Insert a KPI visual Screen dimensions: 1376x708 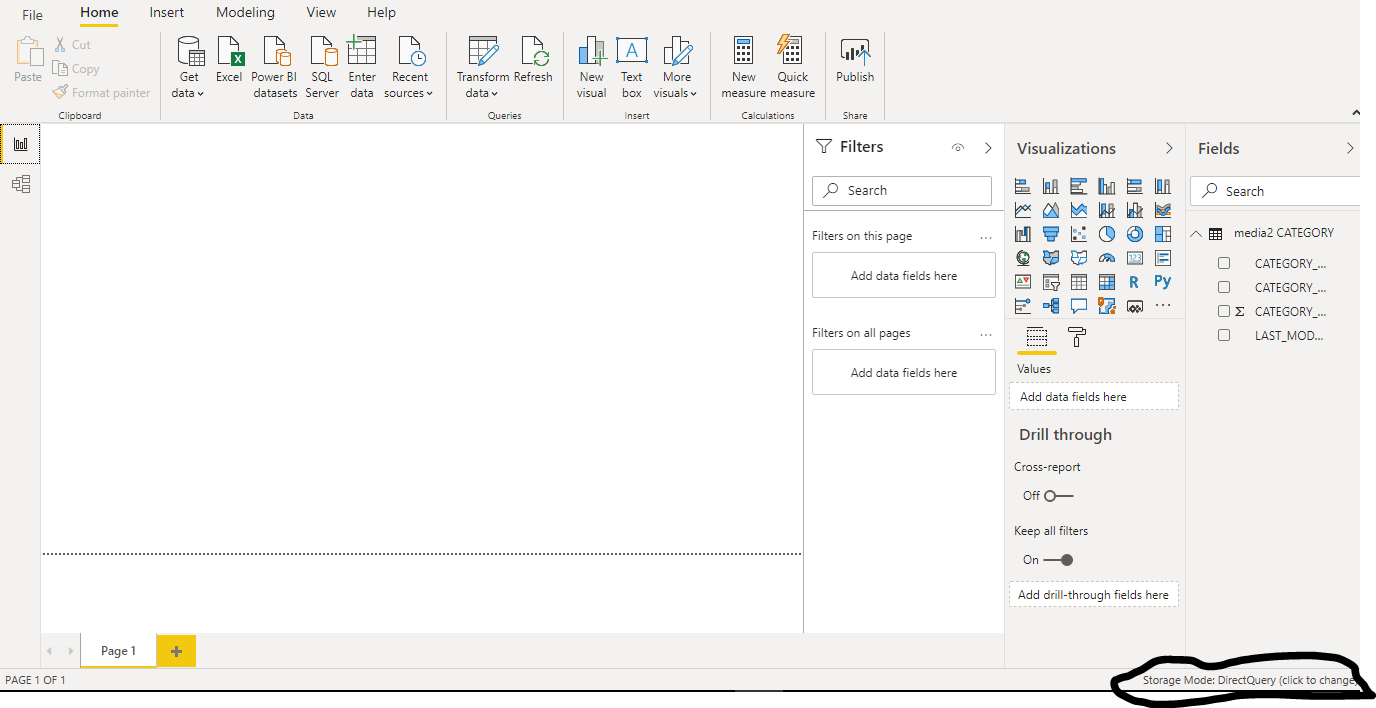1022,282
